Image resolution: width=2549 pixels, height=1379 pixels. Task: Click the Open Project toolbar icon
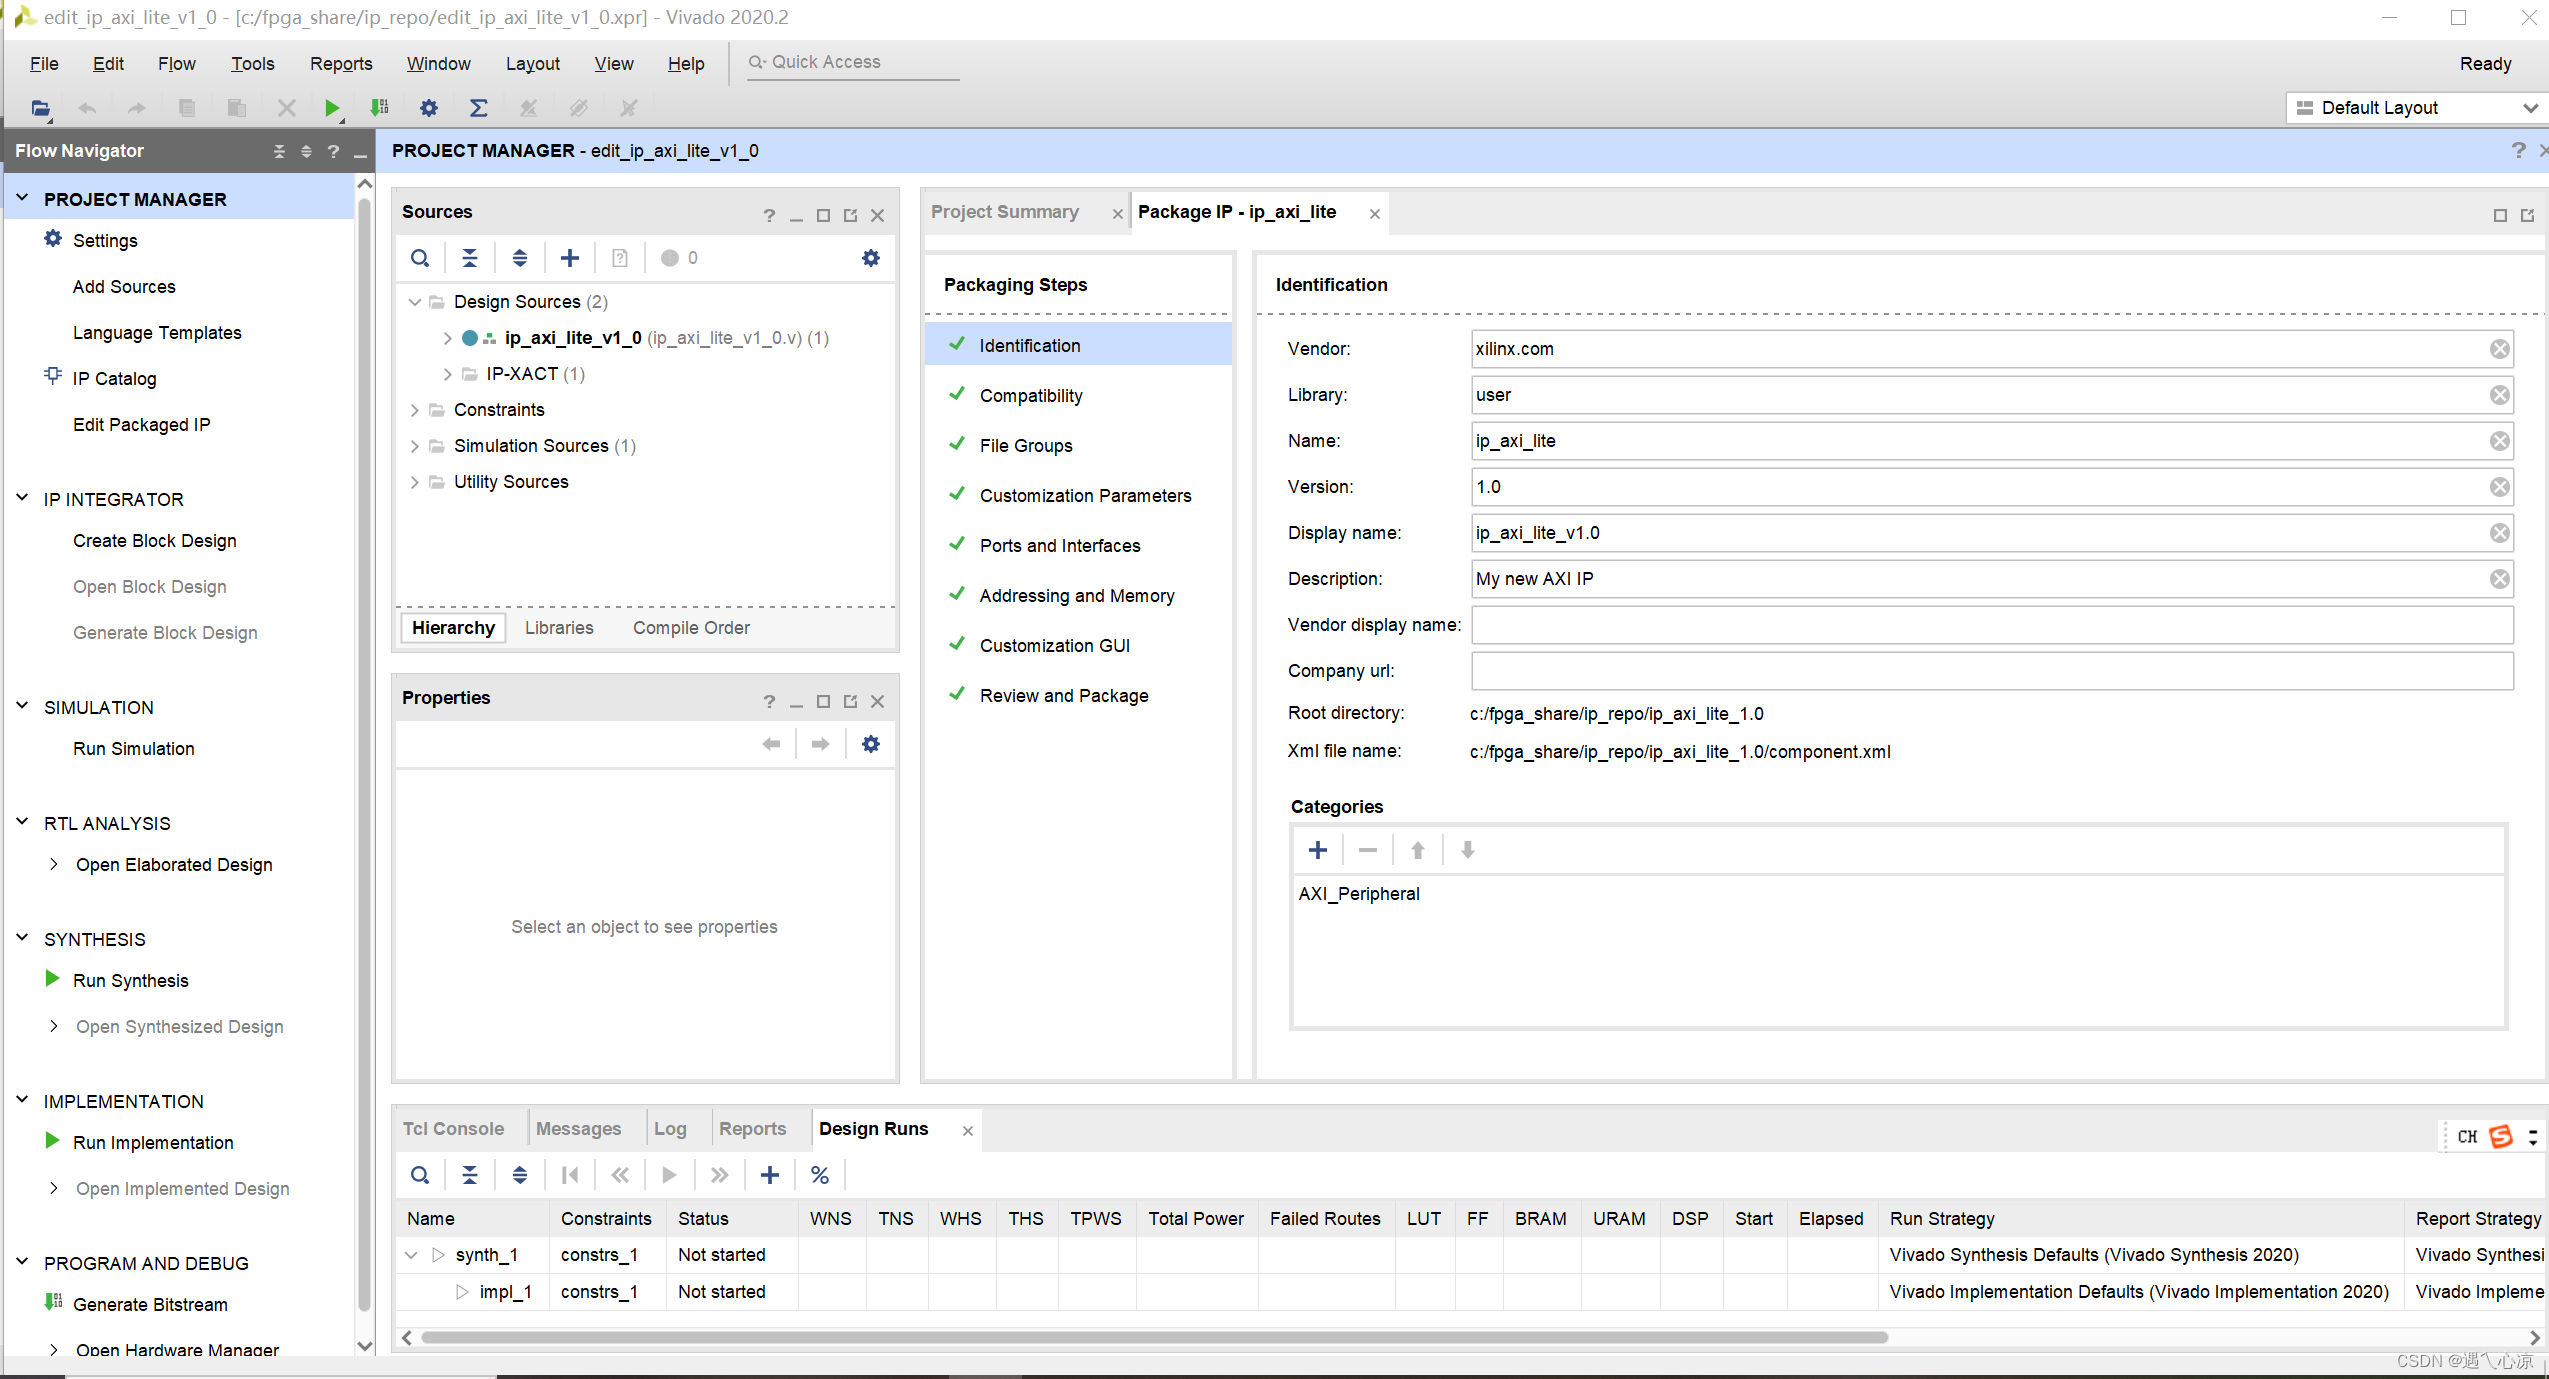pos(39,108)
